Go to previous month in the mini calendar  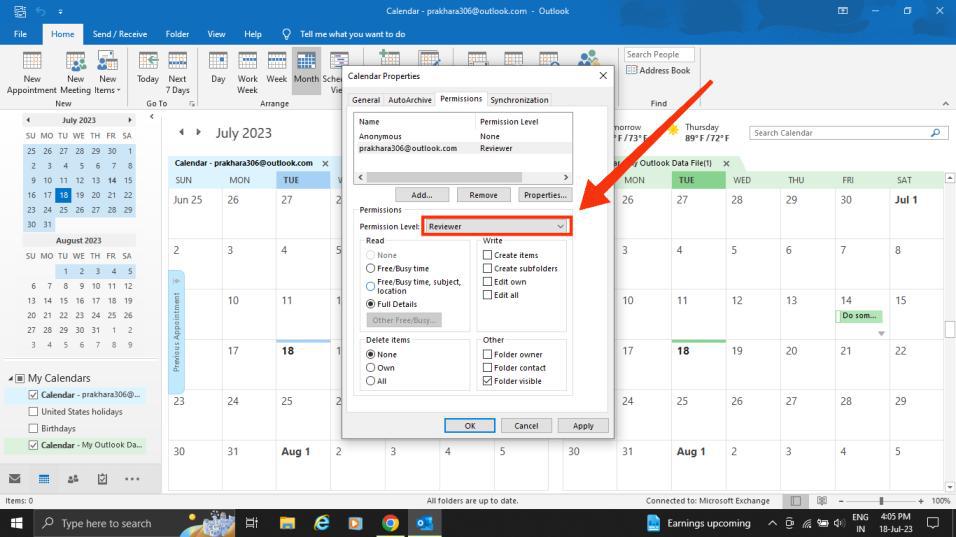click(x=28, y=120)
